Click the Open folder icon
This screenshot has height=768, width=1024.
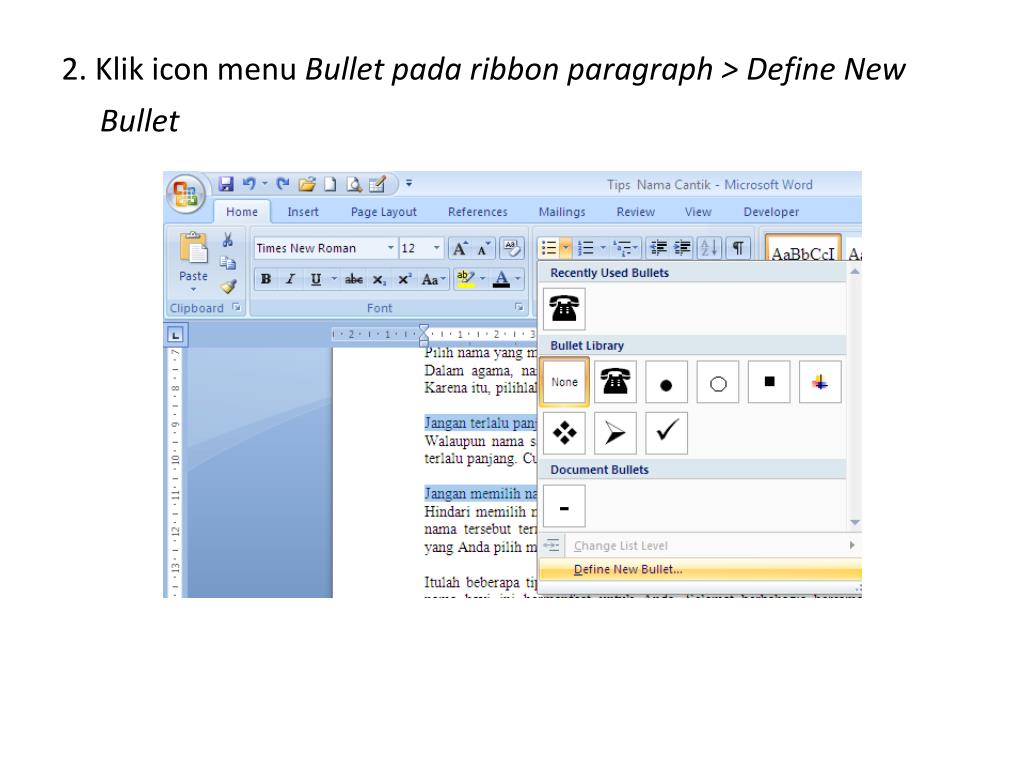[307, 184]
